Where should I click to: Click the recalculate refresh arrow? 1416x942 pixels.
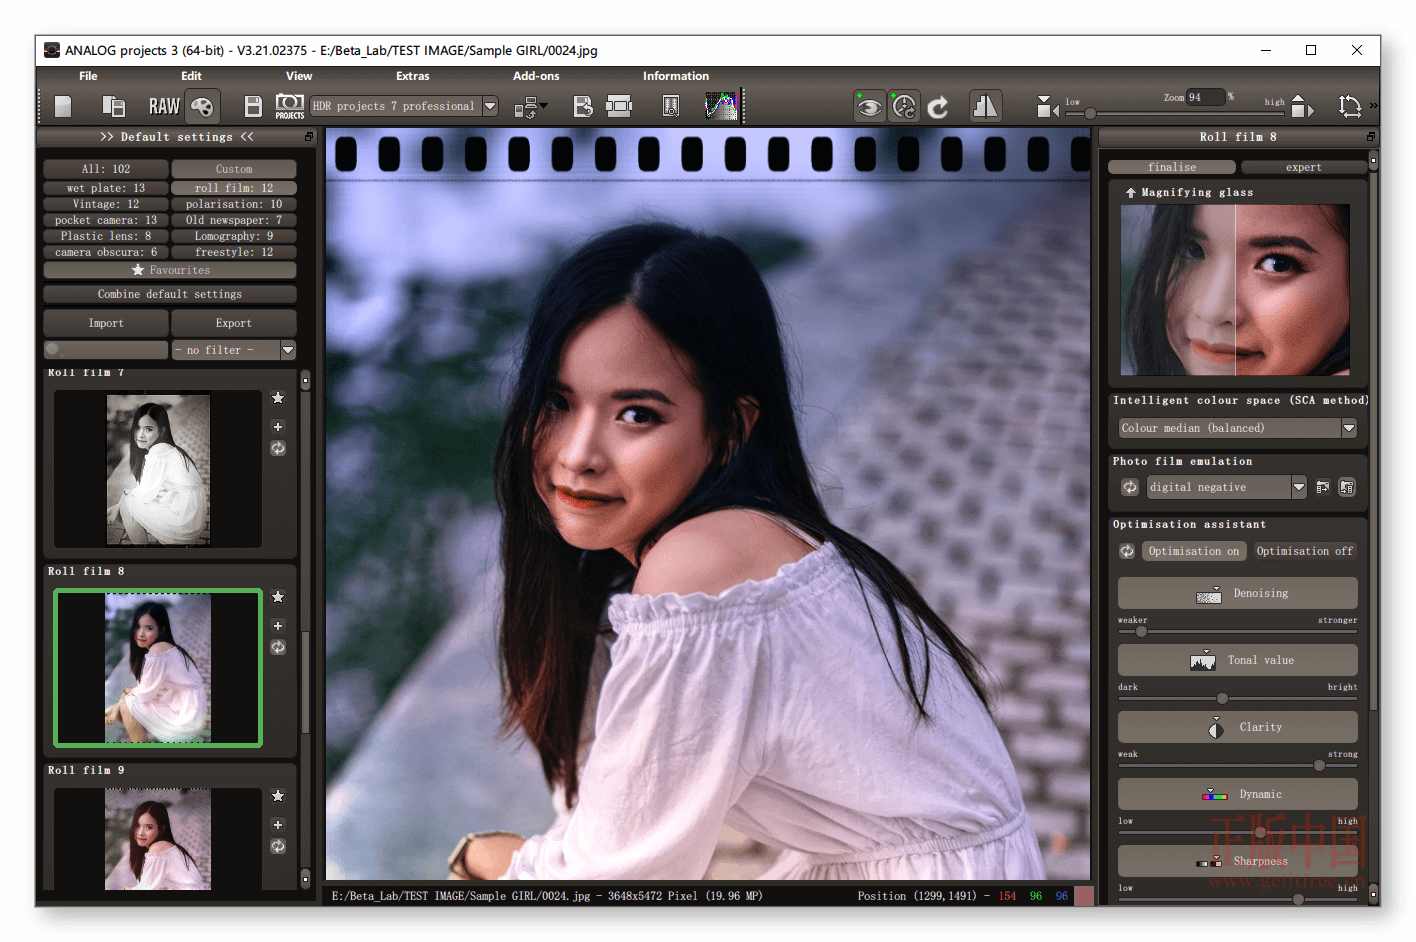click(x=938, y=107)
